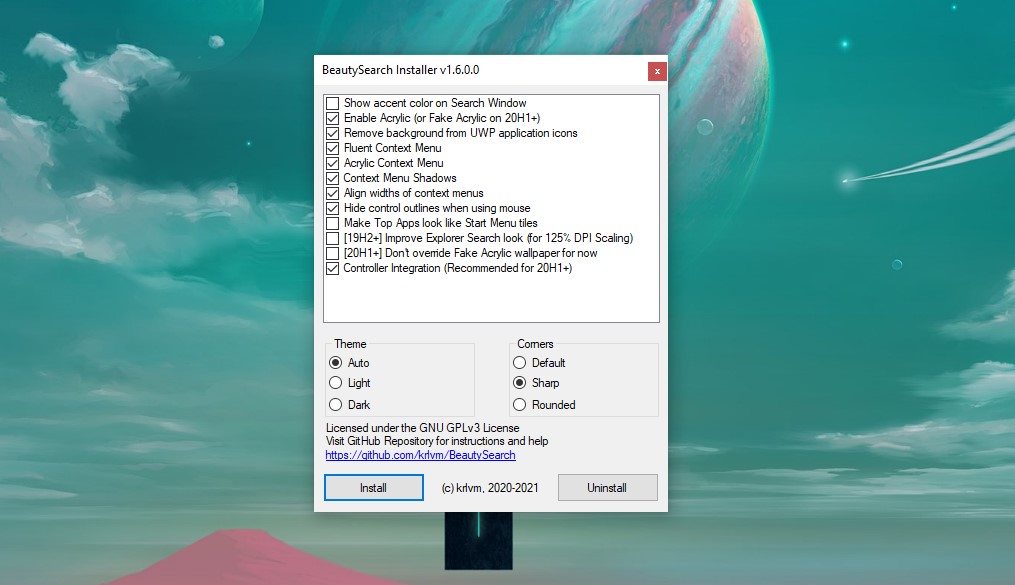The image size is (1015, 585).
Task: Disable Context Menu Shadows
Action: [333, 178]
